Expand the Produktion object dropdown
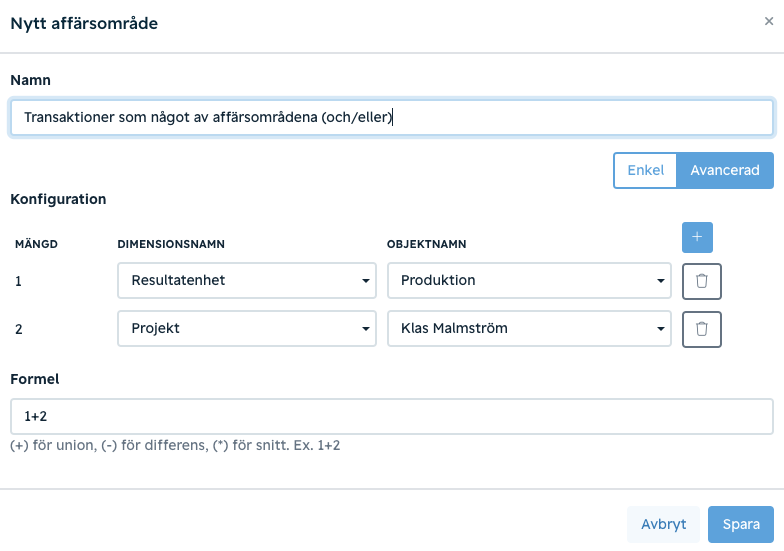784x551 pixels. [529, 280]
